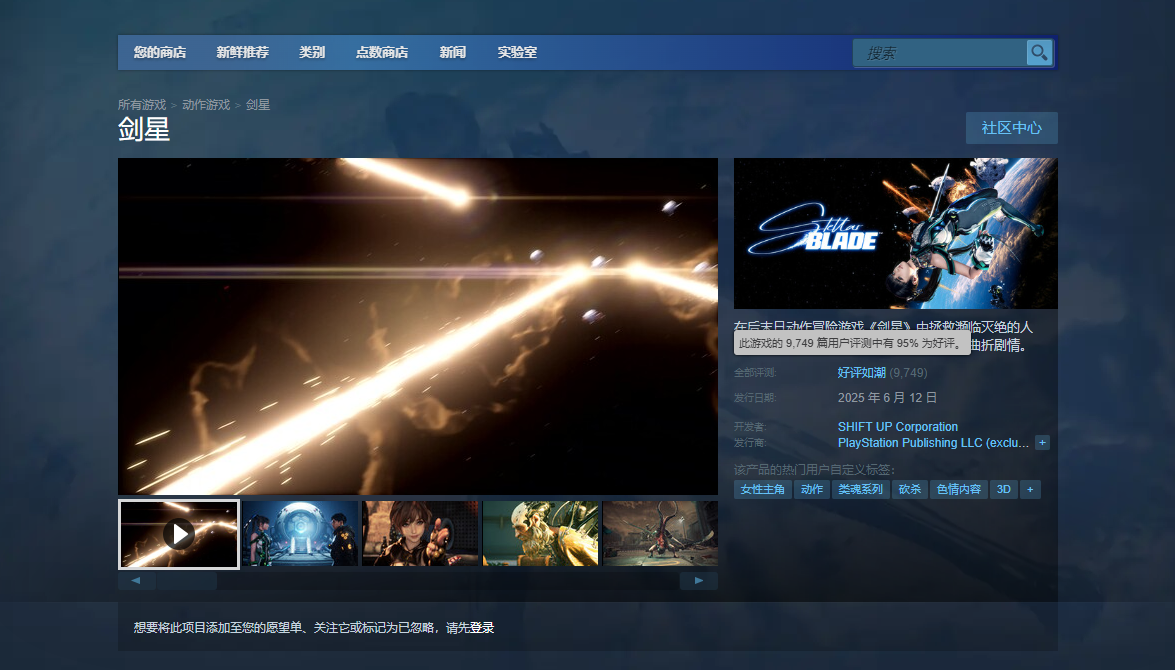This screenshot has height=670, width=1175.
Task: Click the 动作游戏 breadcrumb link
Action: [x=206, y=105]
